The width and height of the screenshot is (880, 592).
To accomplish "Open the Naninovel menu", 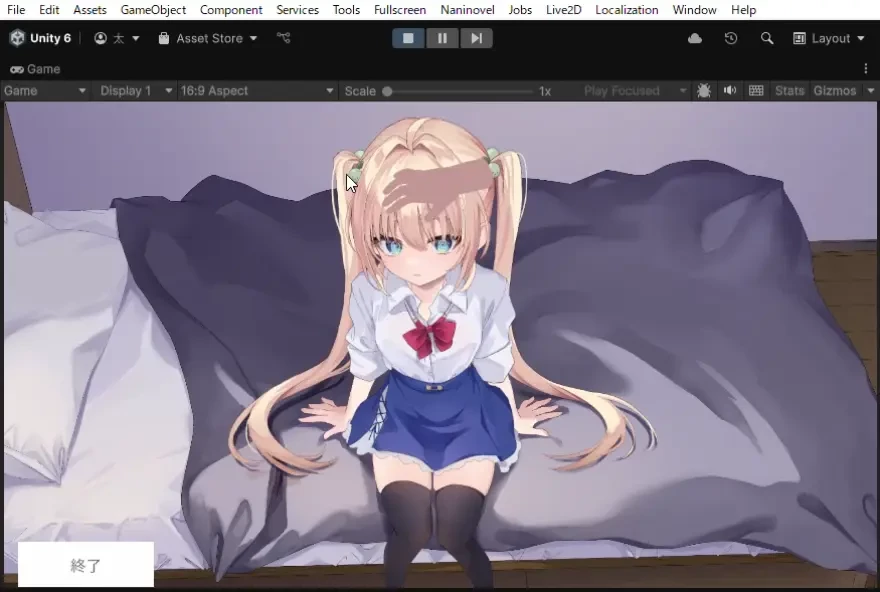I will pos(468,10).
